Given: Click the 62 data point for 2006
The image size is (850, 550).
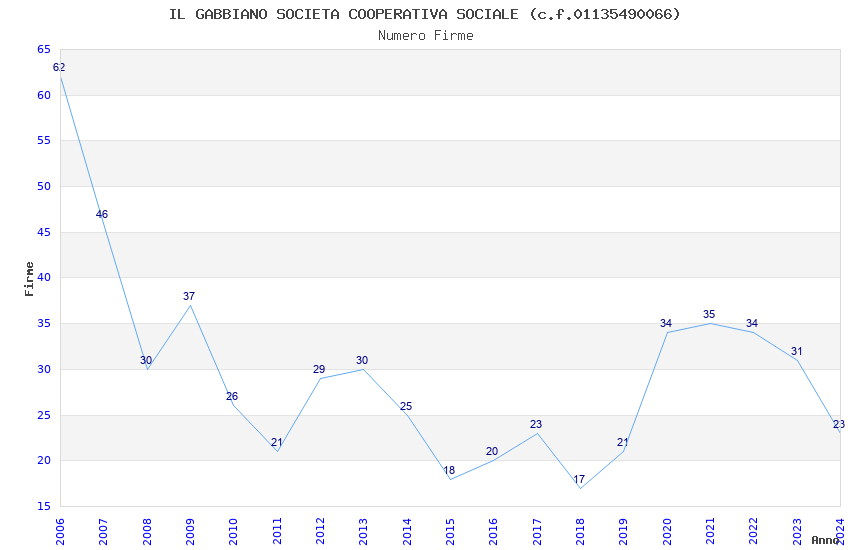Looking at the screenshot, I should pyautogui.click(x=59, y=68).
